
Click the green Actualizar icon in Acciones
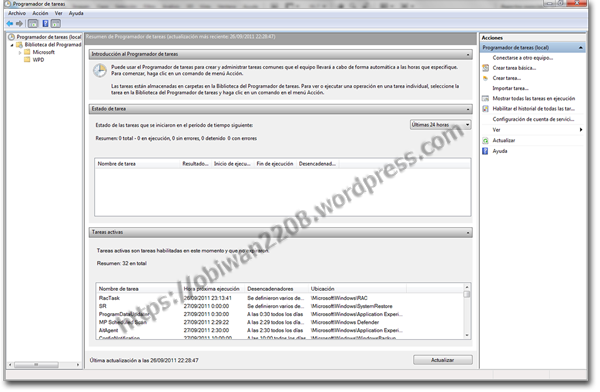coord(486,140)
